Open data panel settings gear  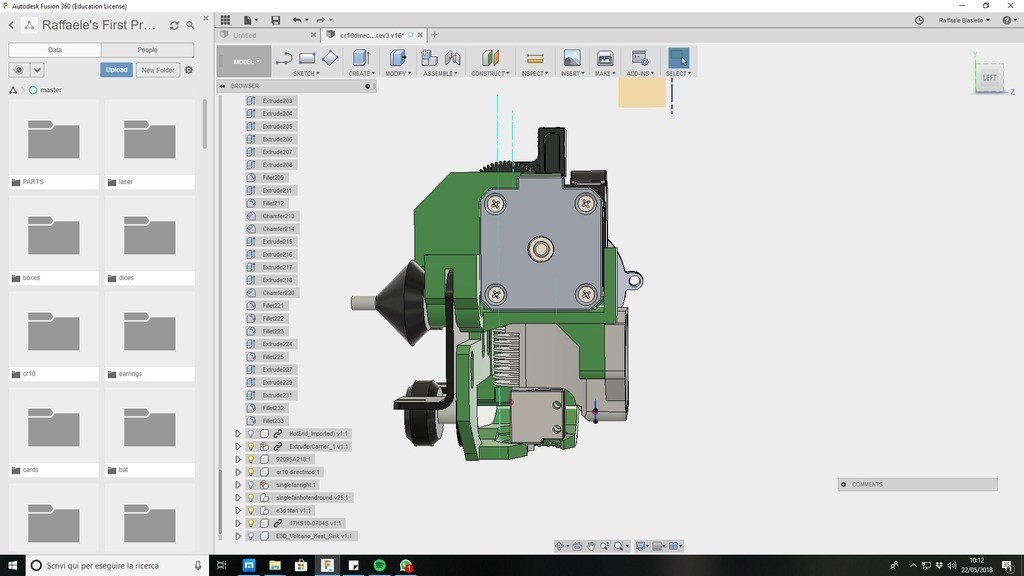[x=189, y=70]
